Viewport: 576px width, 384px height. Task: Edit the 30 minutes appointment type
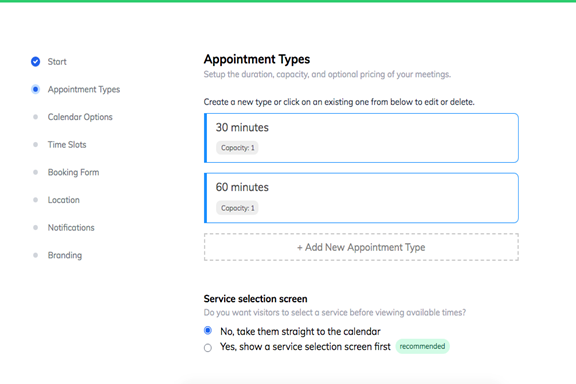361,138
